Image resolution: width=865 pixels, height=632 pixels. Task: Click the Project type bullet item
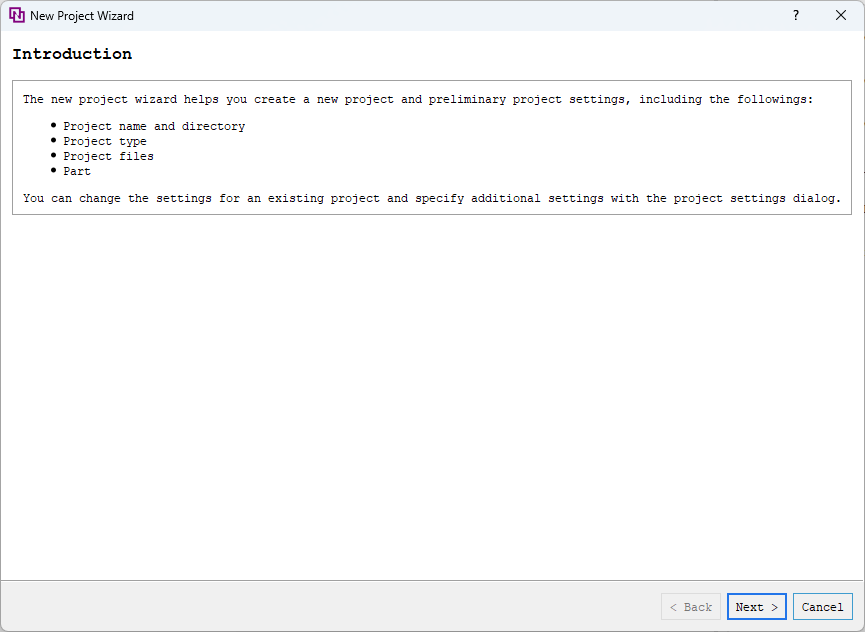click(105, 141)
